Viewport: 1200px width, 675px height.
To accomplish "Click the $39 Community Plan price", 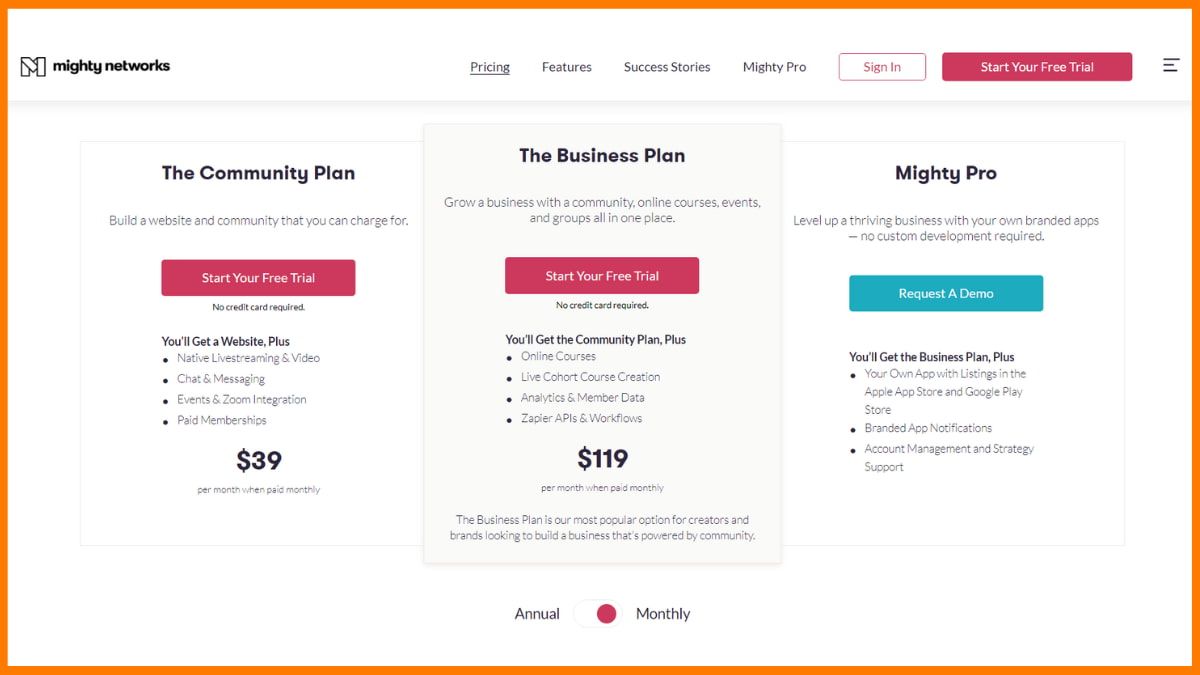I will 259,461.
